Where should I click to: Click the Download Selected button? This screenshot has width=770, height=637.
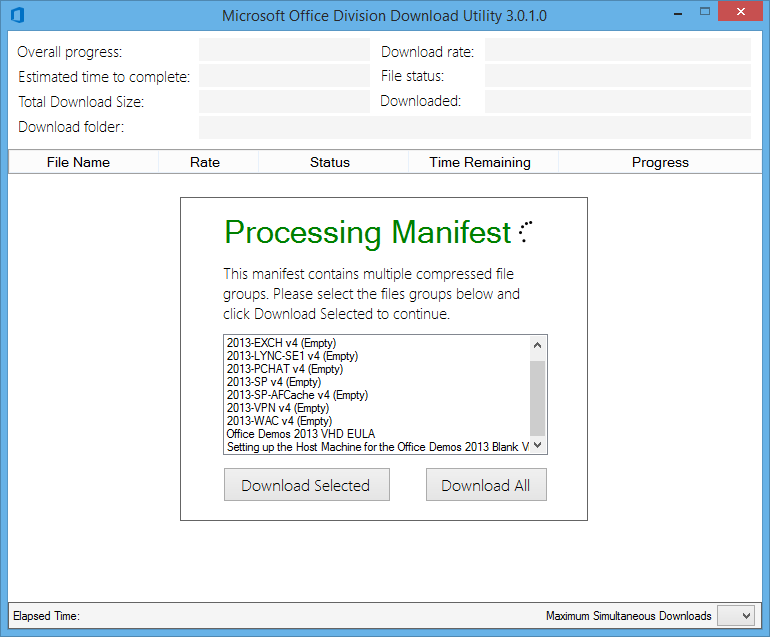click(x=307, y=485)
